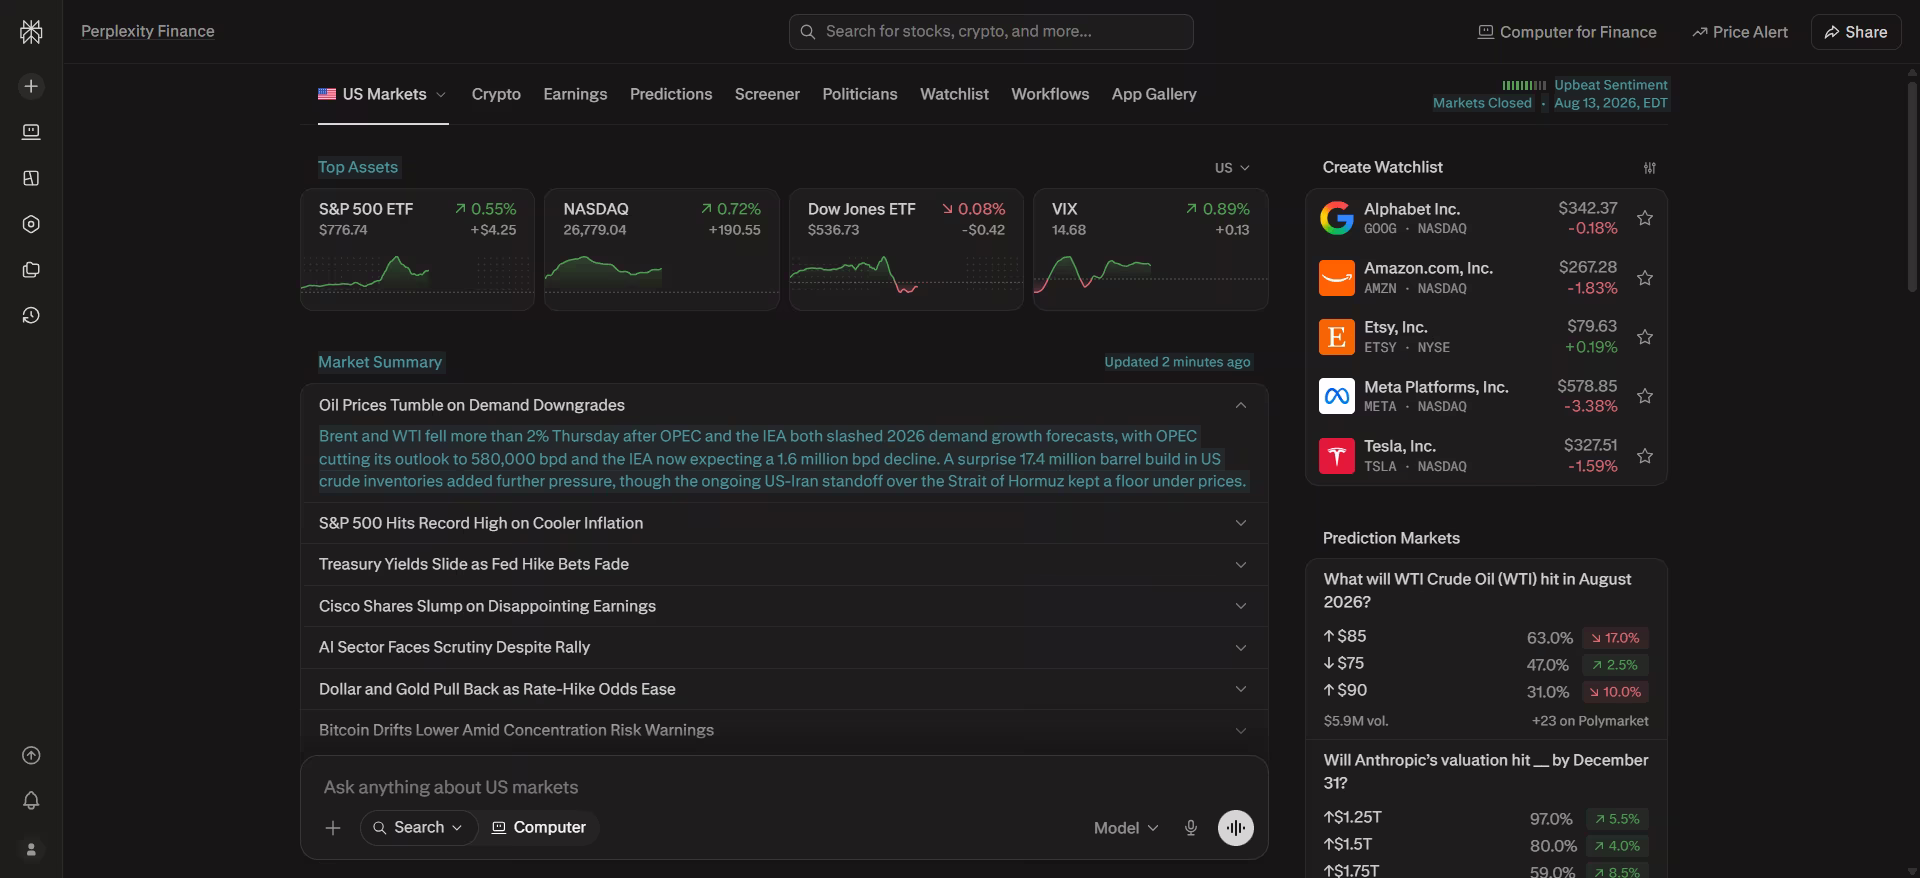Click the Price Alert button

tap(1740, 32)
